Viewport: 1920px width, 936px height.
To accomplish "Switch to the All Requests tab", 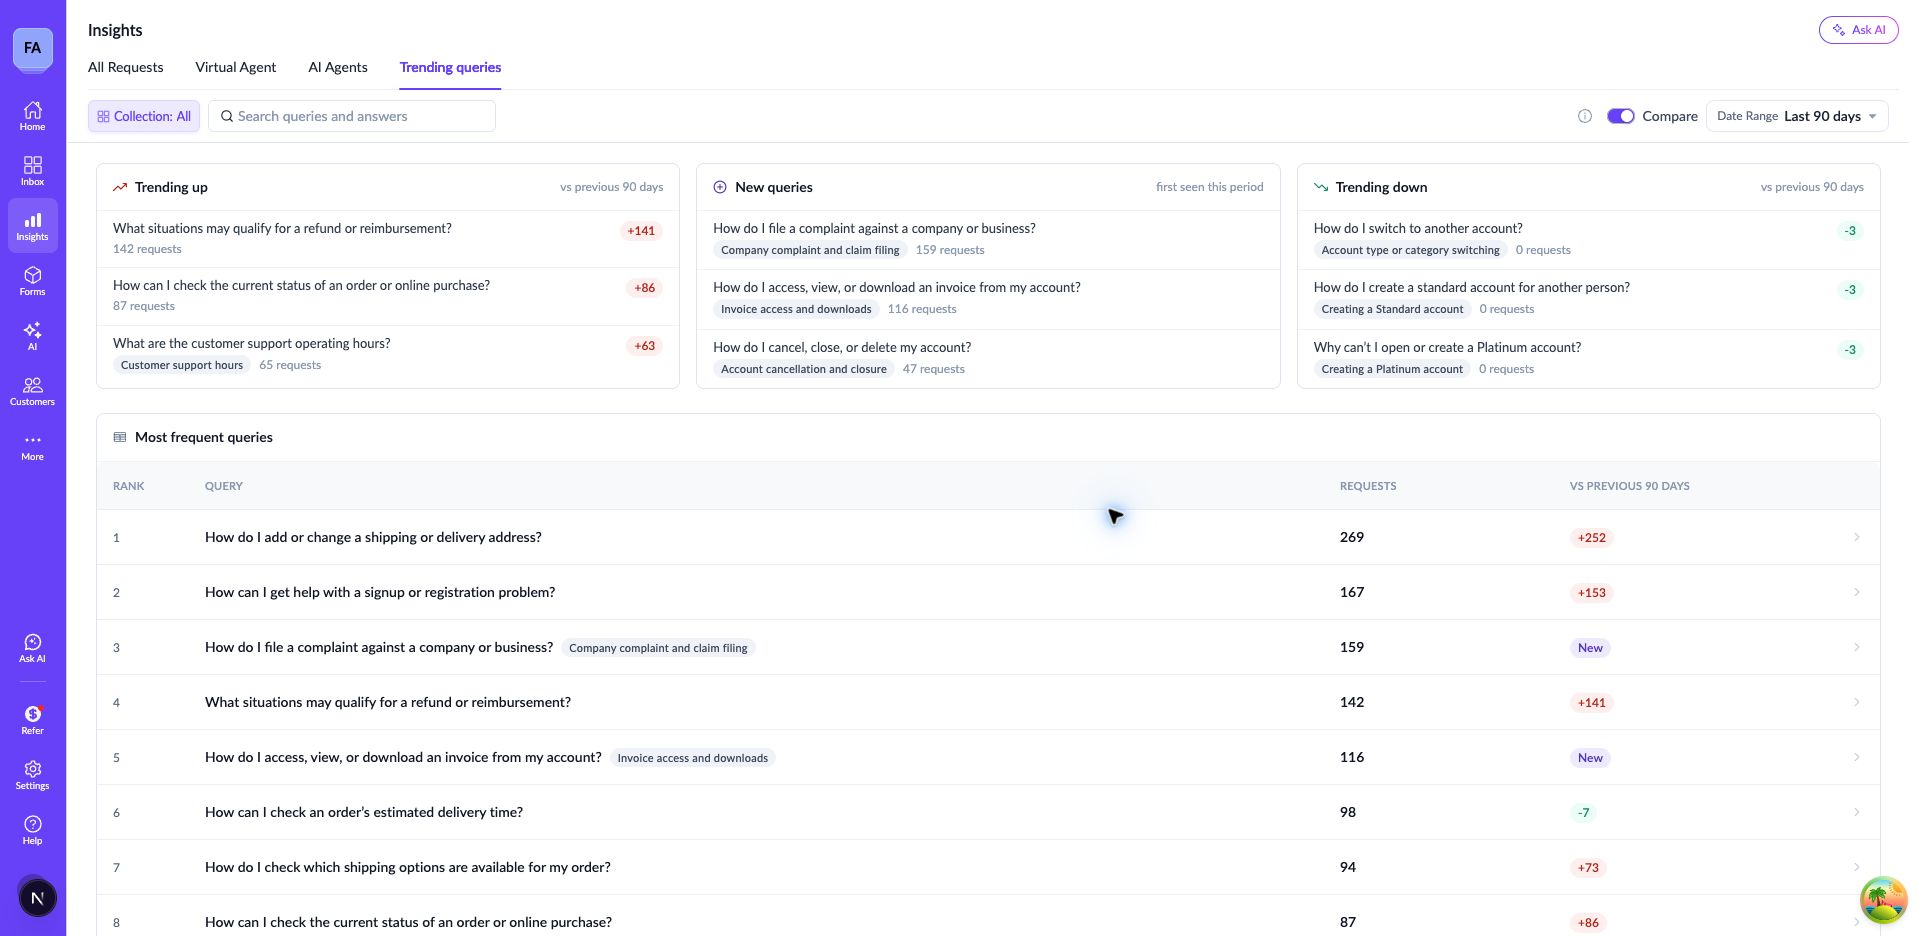I will 125,67.
